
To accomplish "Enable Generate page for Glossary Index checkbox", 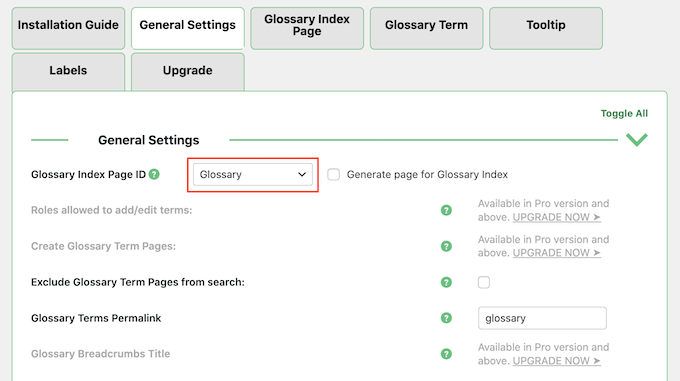I will pyautogui.click(x=333, y=175).
